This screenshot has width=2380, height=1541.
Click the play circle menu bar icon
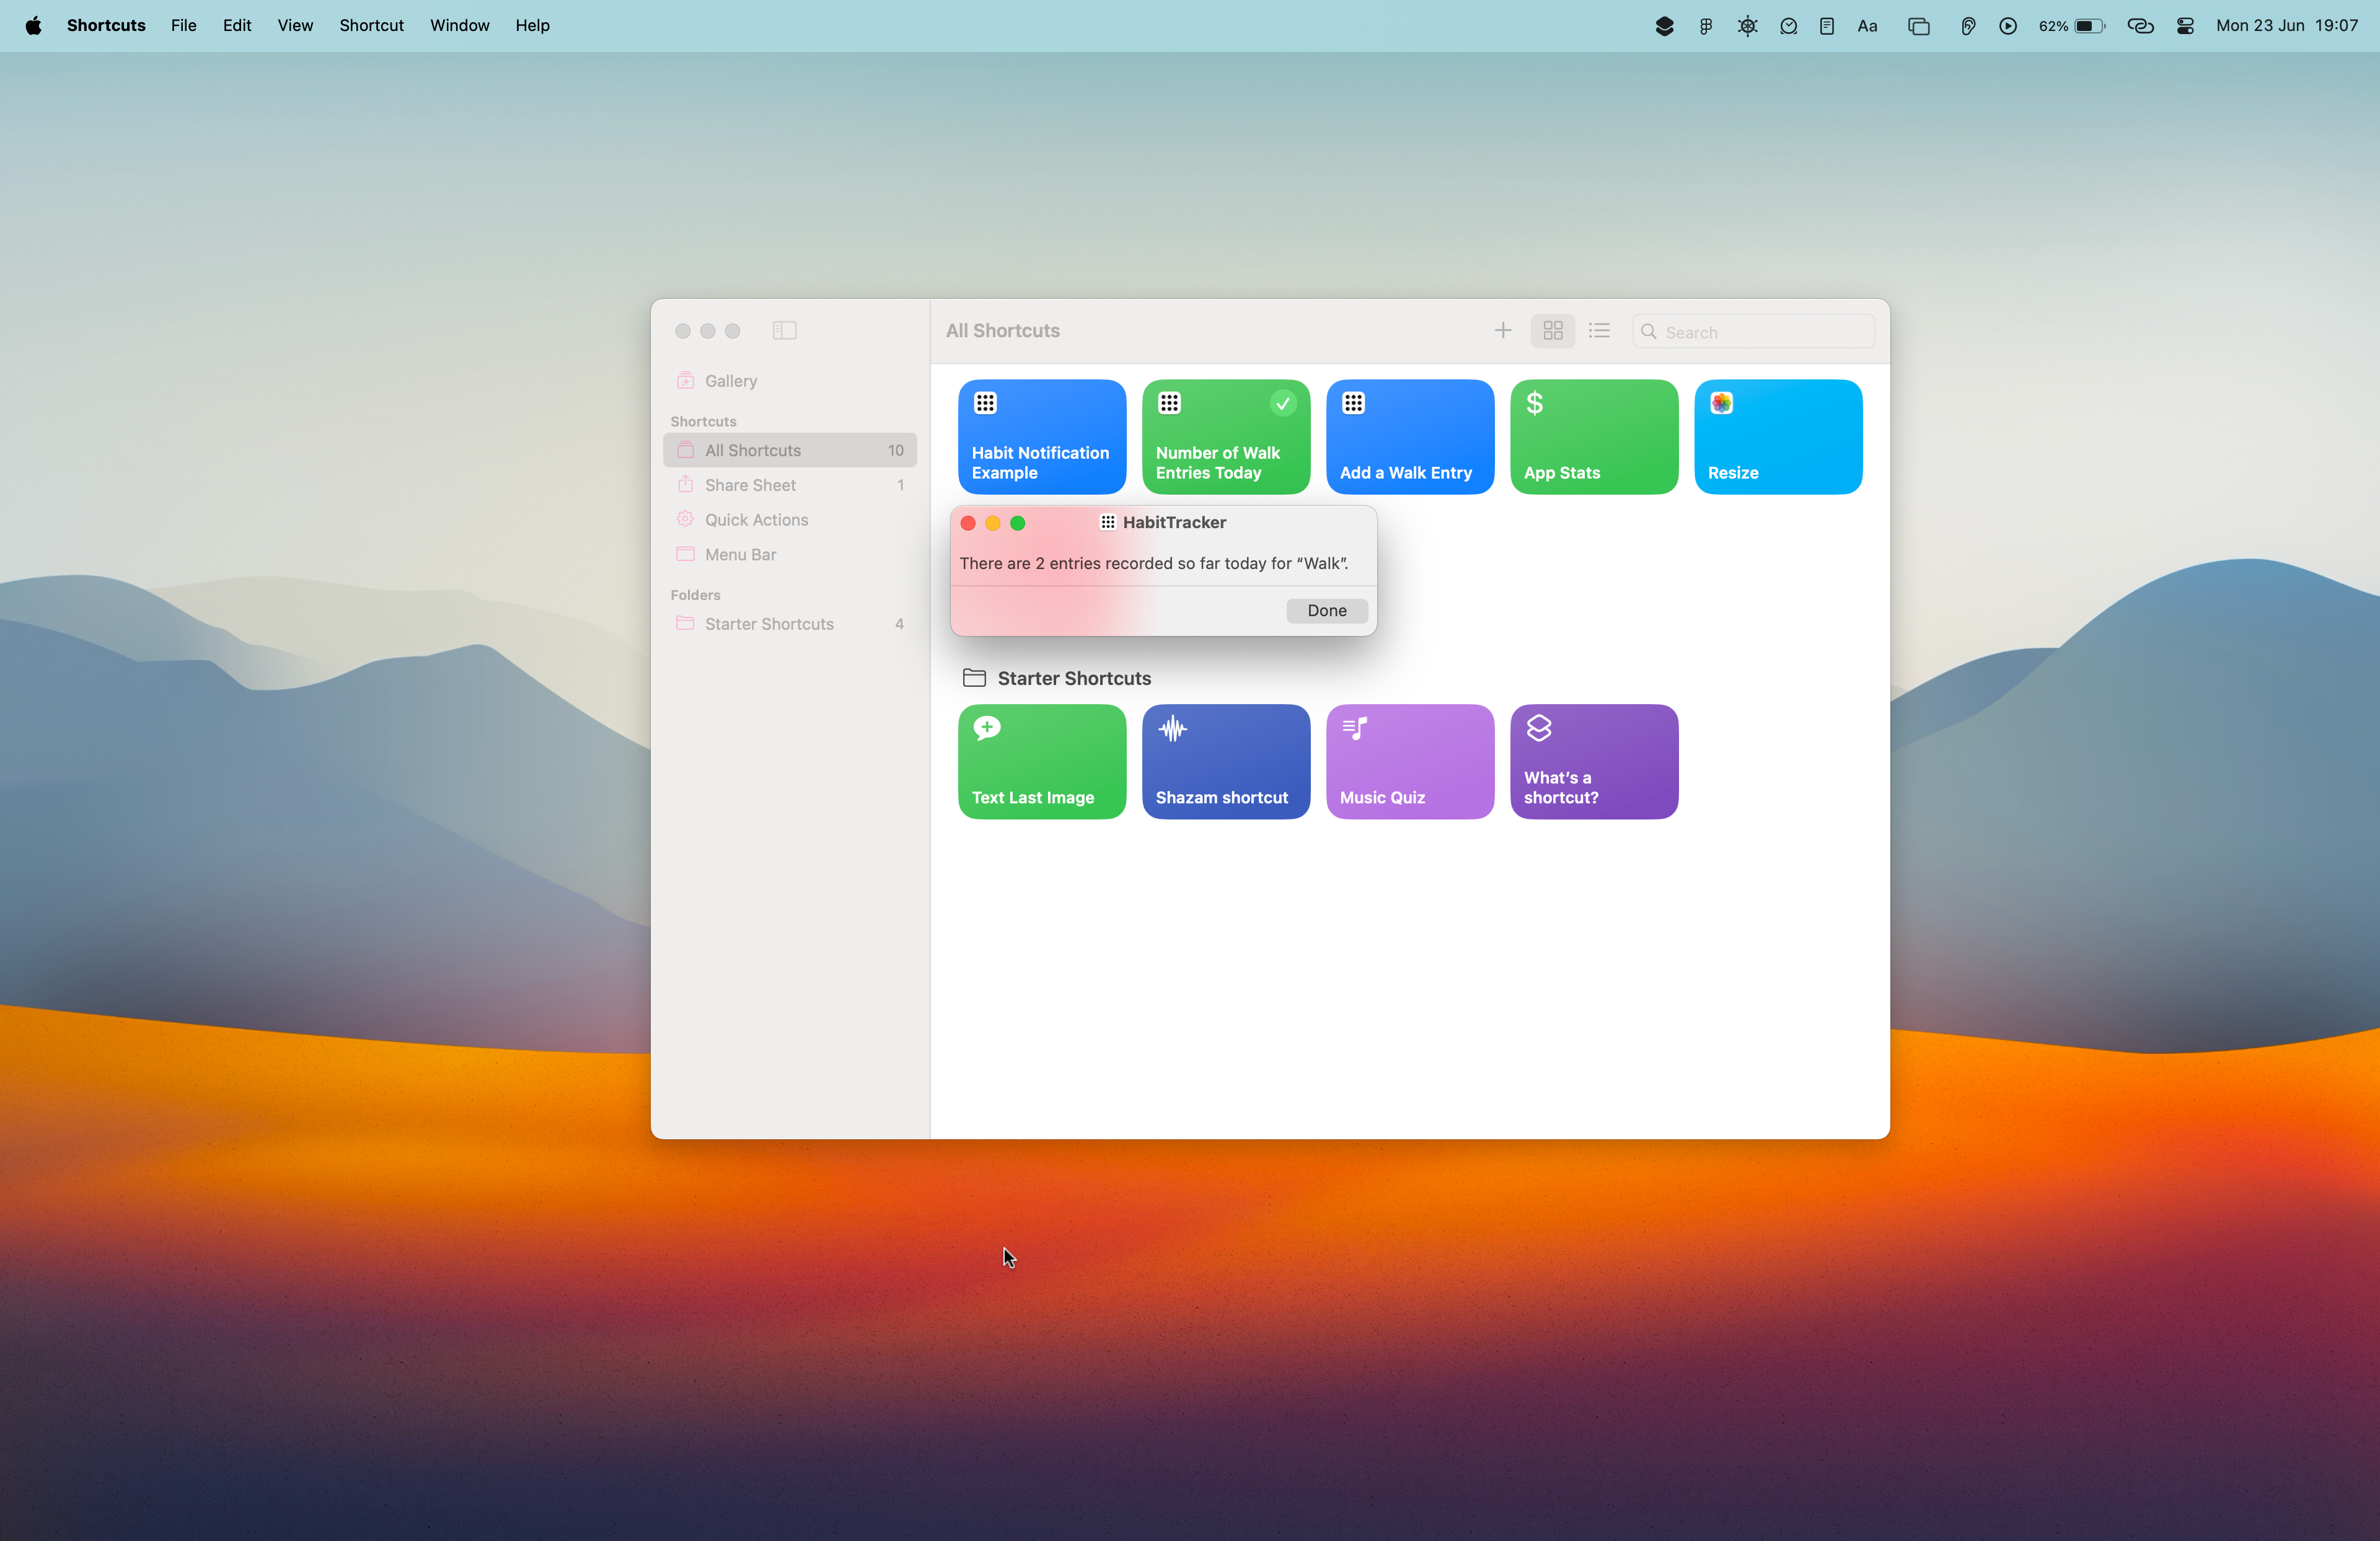[x=2007, y=26]
